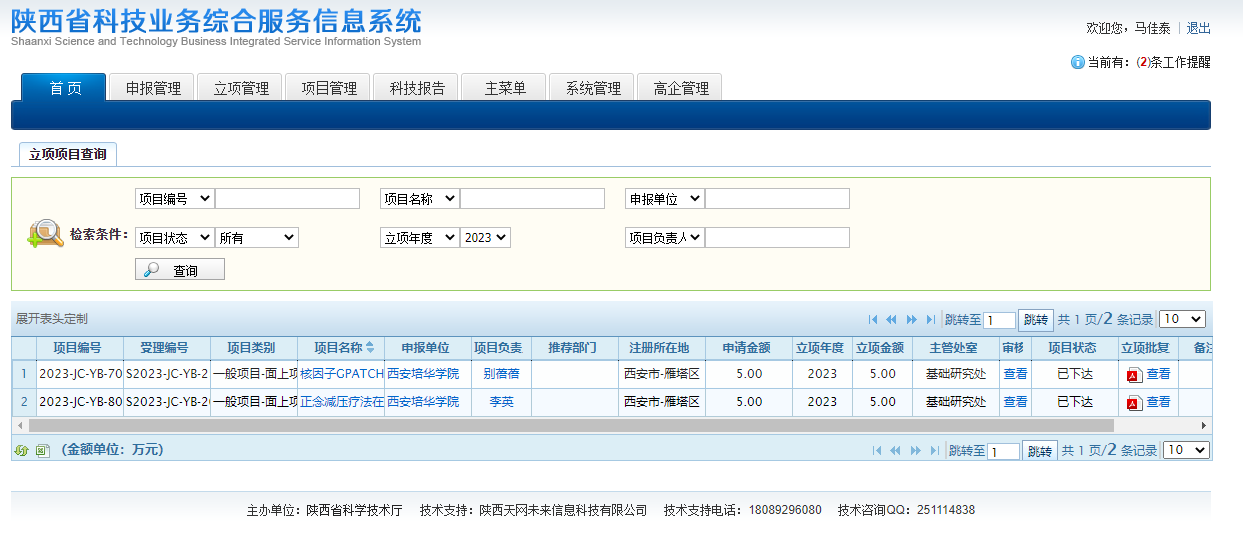The height and width of the screenshot is (550, 1243).
Task: Open the PDF icon in the second row
Action: click(x=1133, y=403)
